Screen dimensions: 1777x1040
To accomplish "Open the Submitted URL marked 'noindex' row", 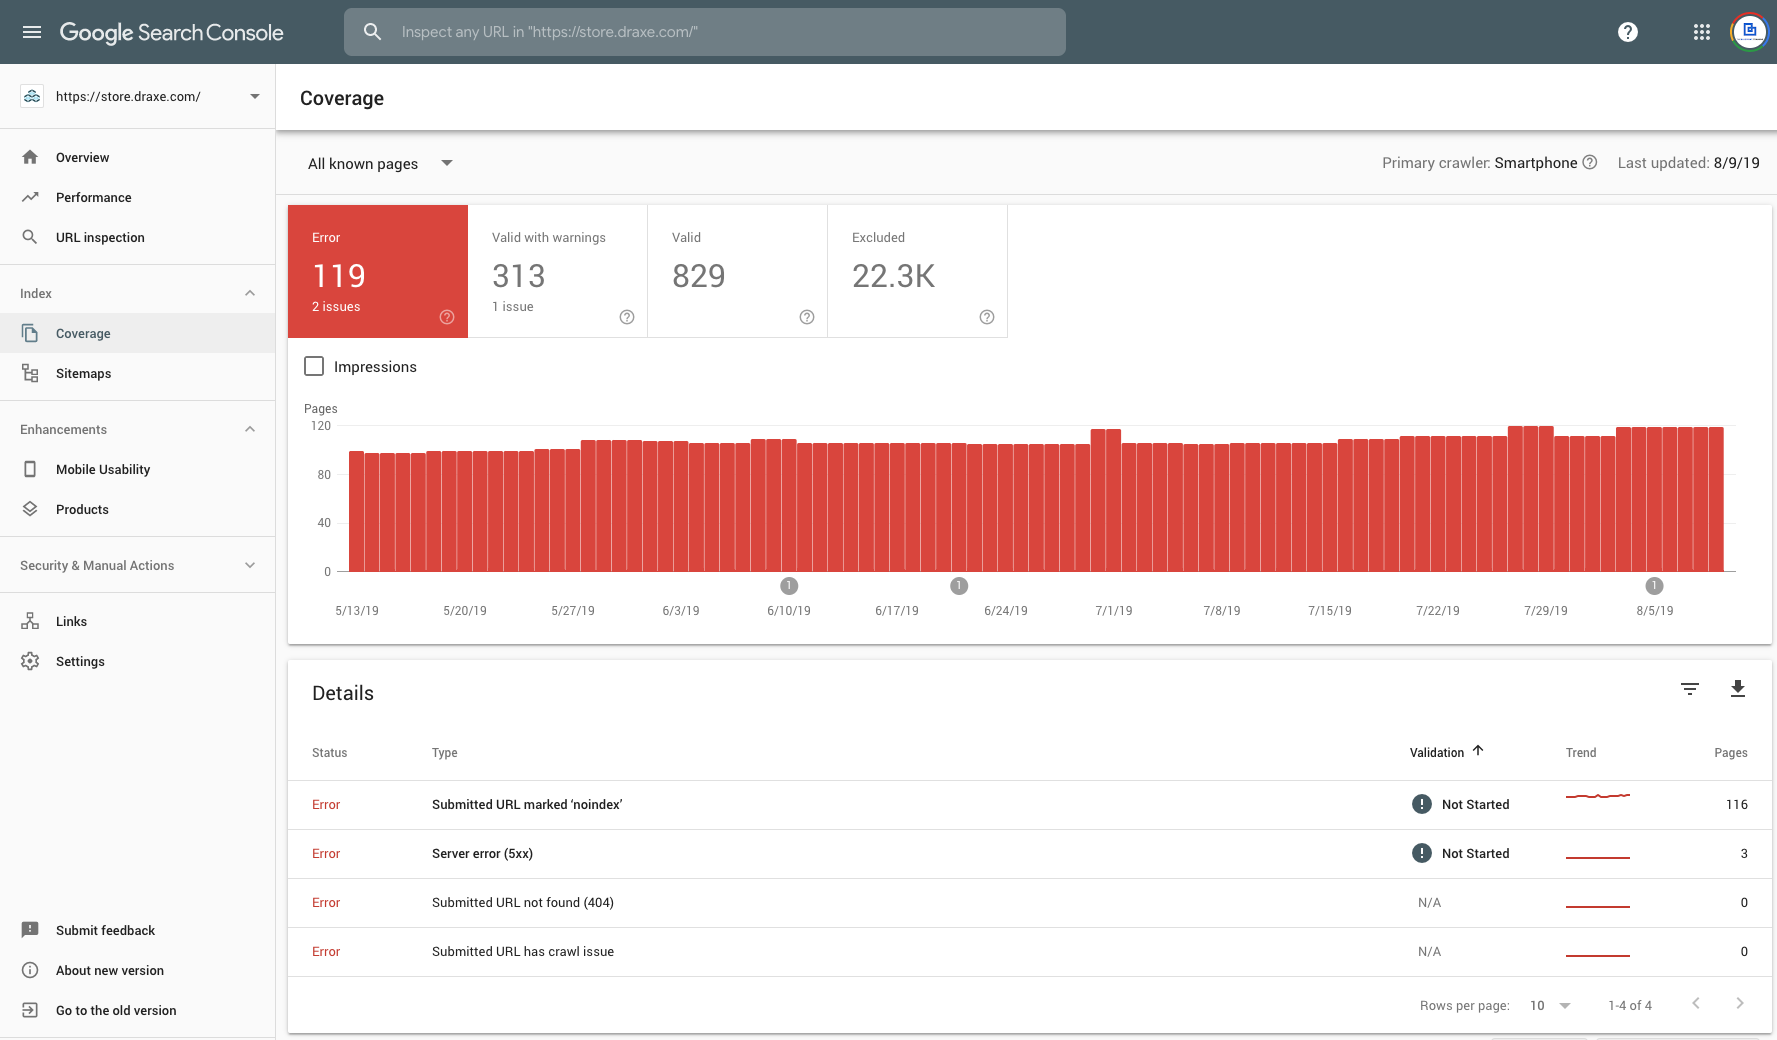I will pos(527,805).
